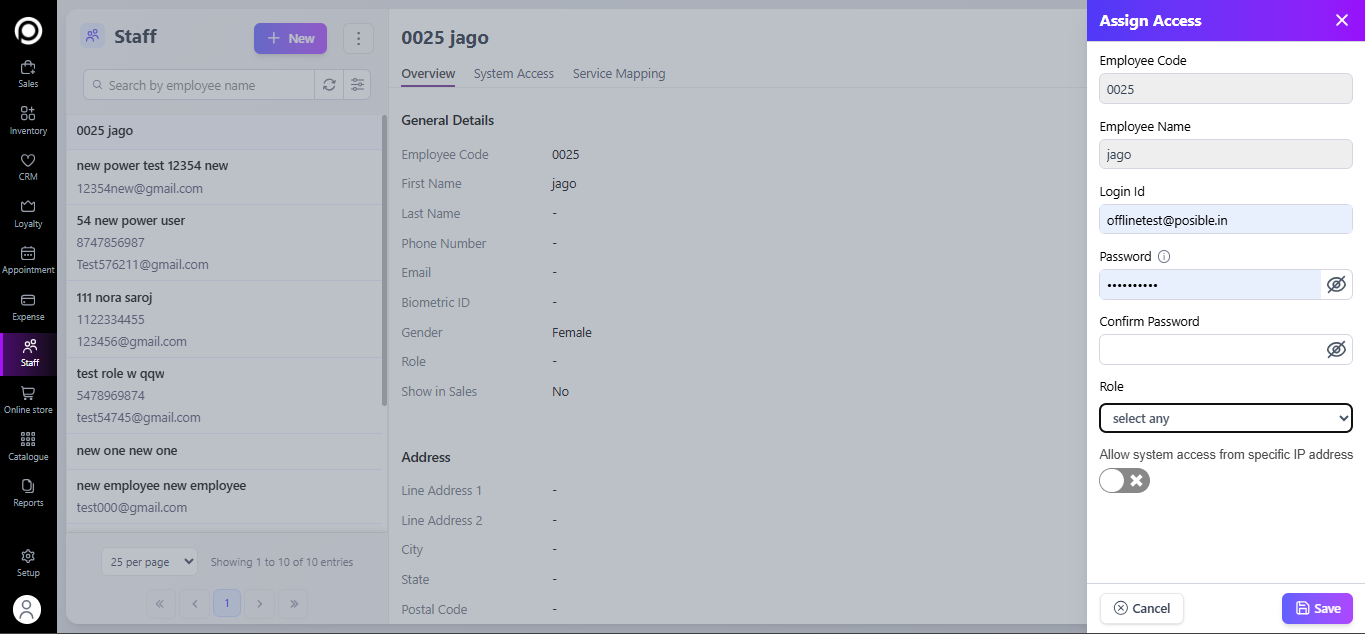Open the three-dot more options menu

358,38
